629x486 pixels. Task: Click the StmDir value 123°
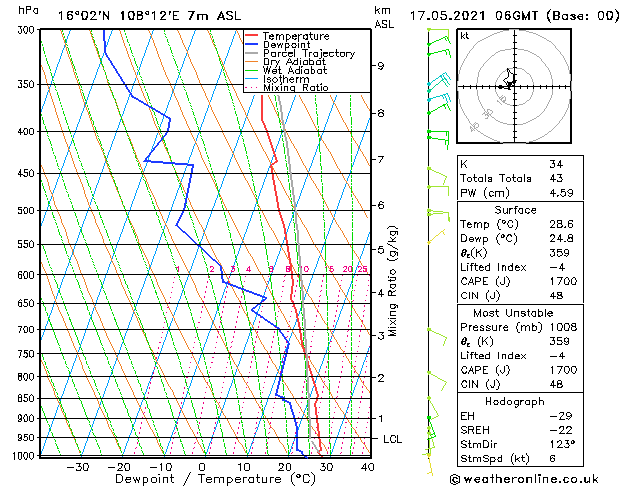point(562,445)
